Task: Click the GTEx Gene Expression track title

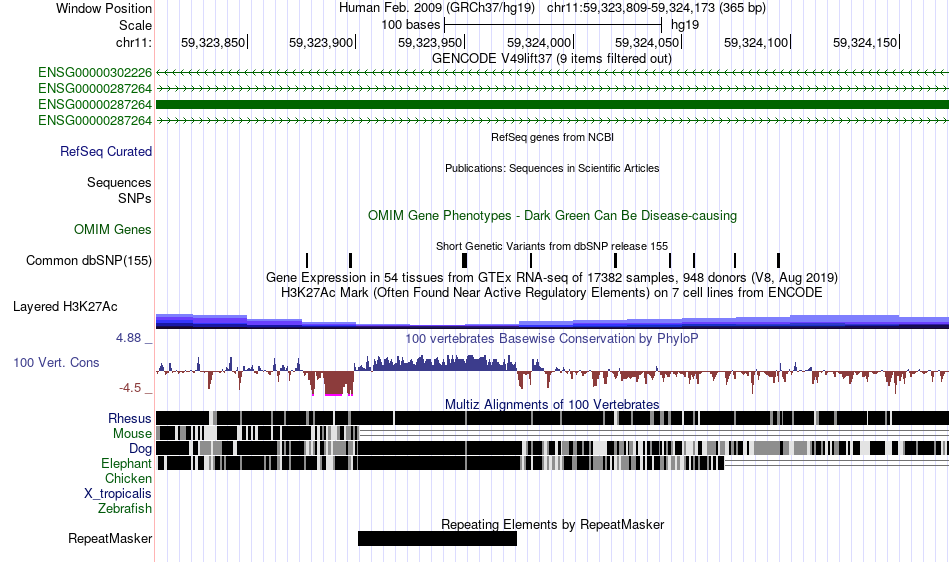Action: pyautogui.click(x=552, y=277)
